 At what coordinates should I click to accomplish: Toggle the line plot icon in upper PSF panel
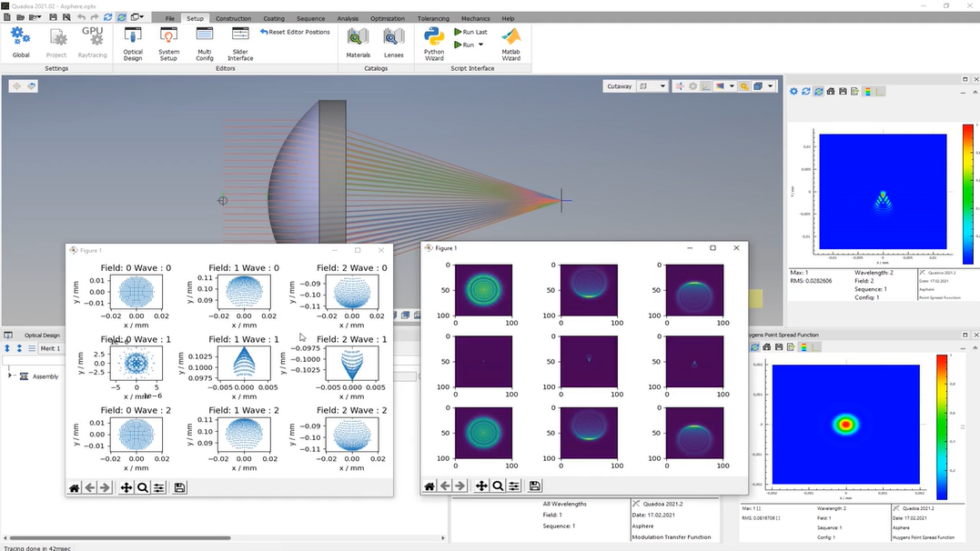point(880,91)
